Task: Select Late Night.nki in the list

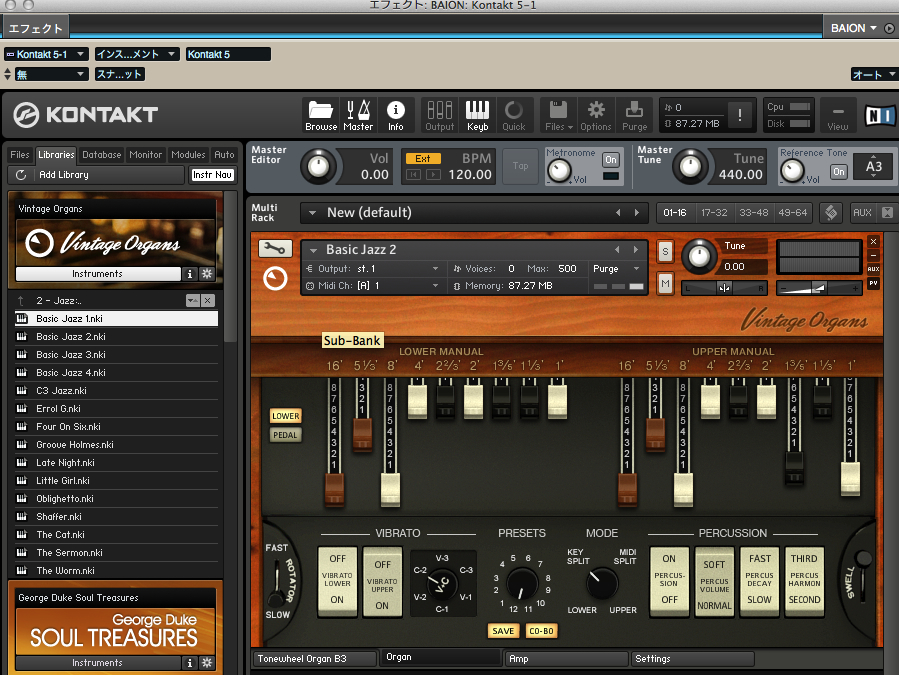Action: pos(116,463)
